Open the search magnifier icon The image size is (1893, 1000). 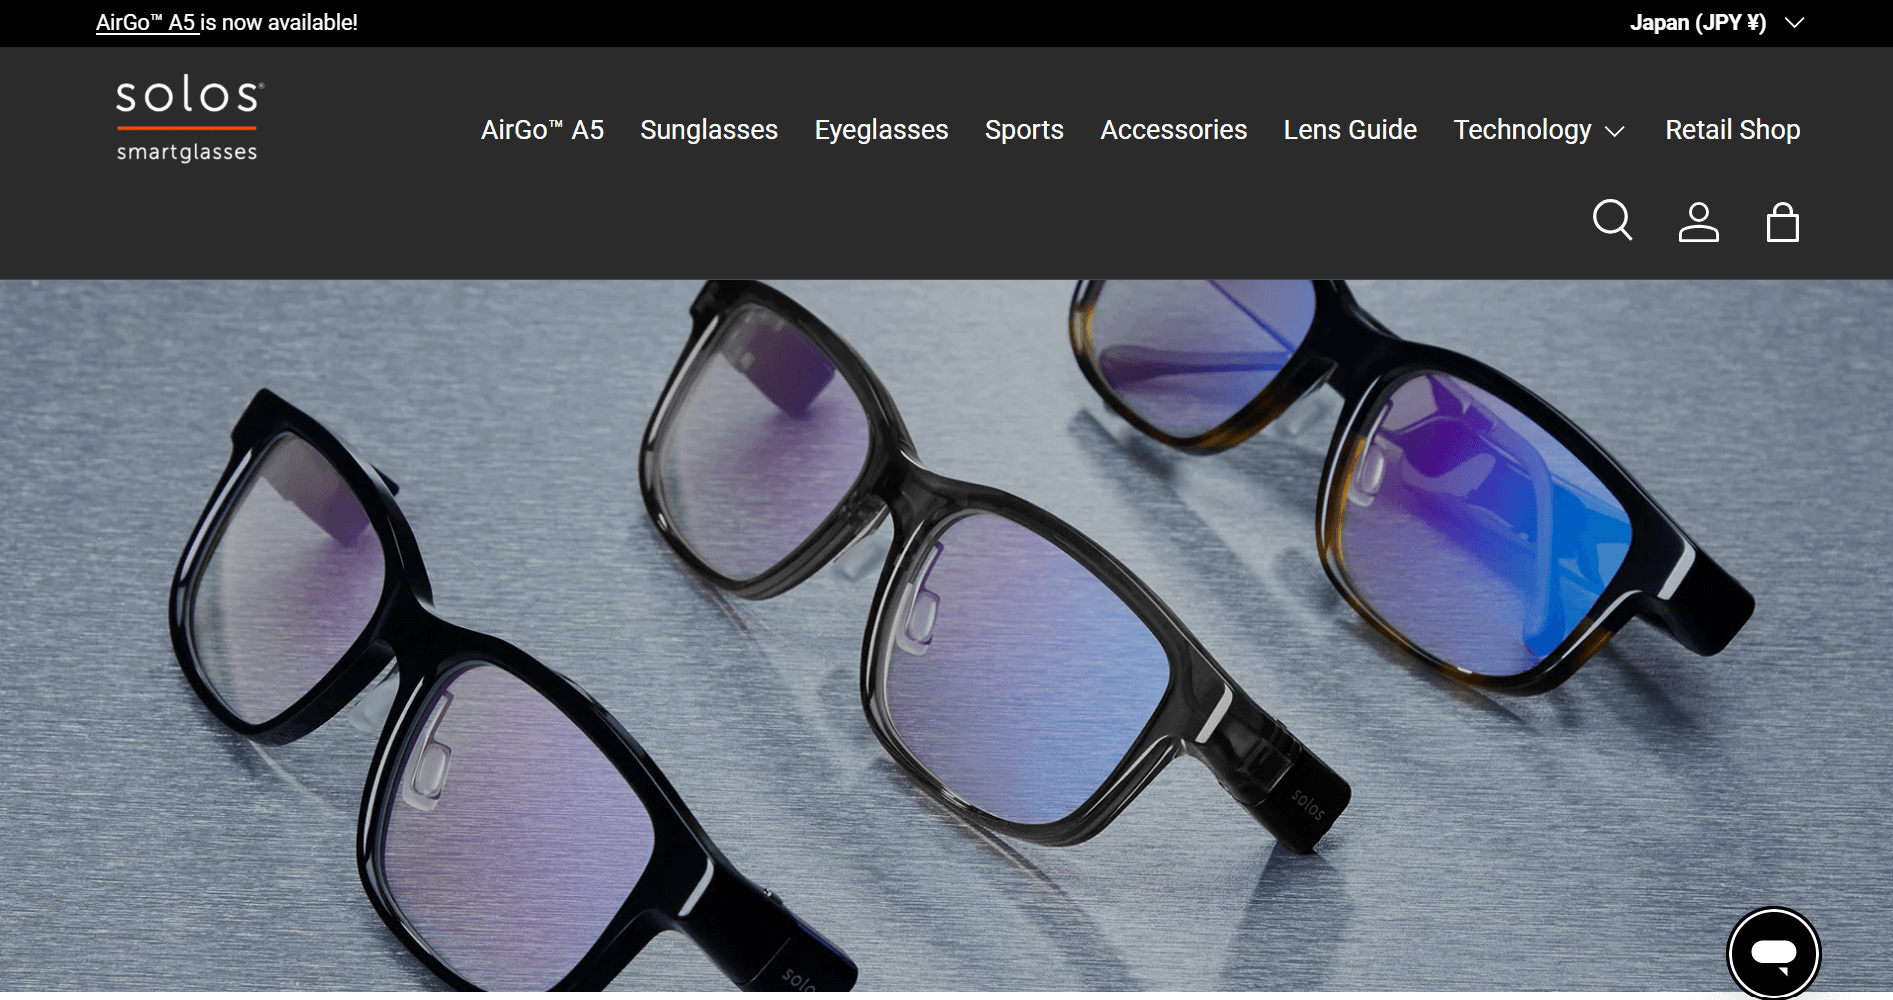tap(1612, 221)
